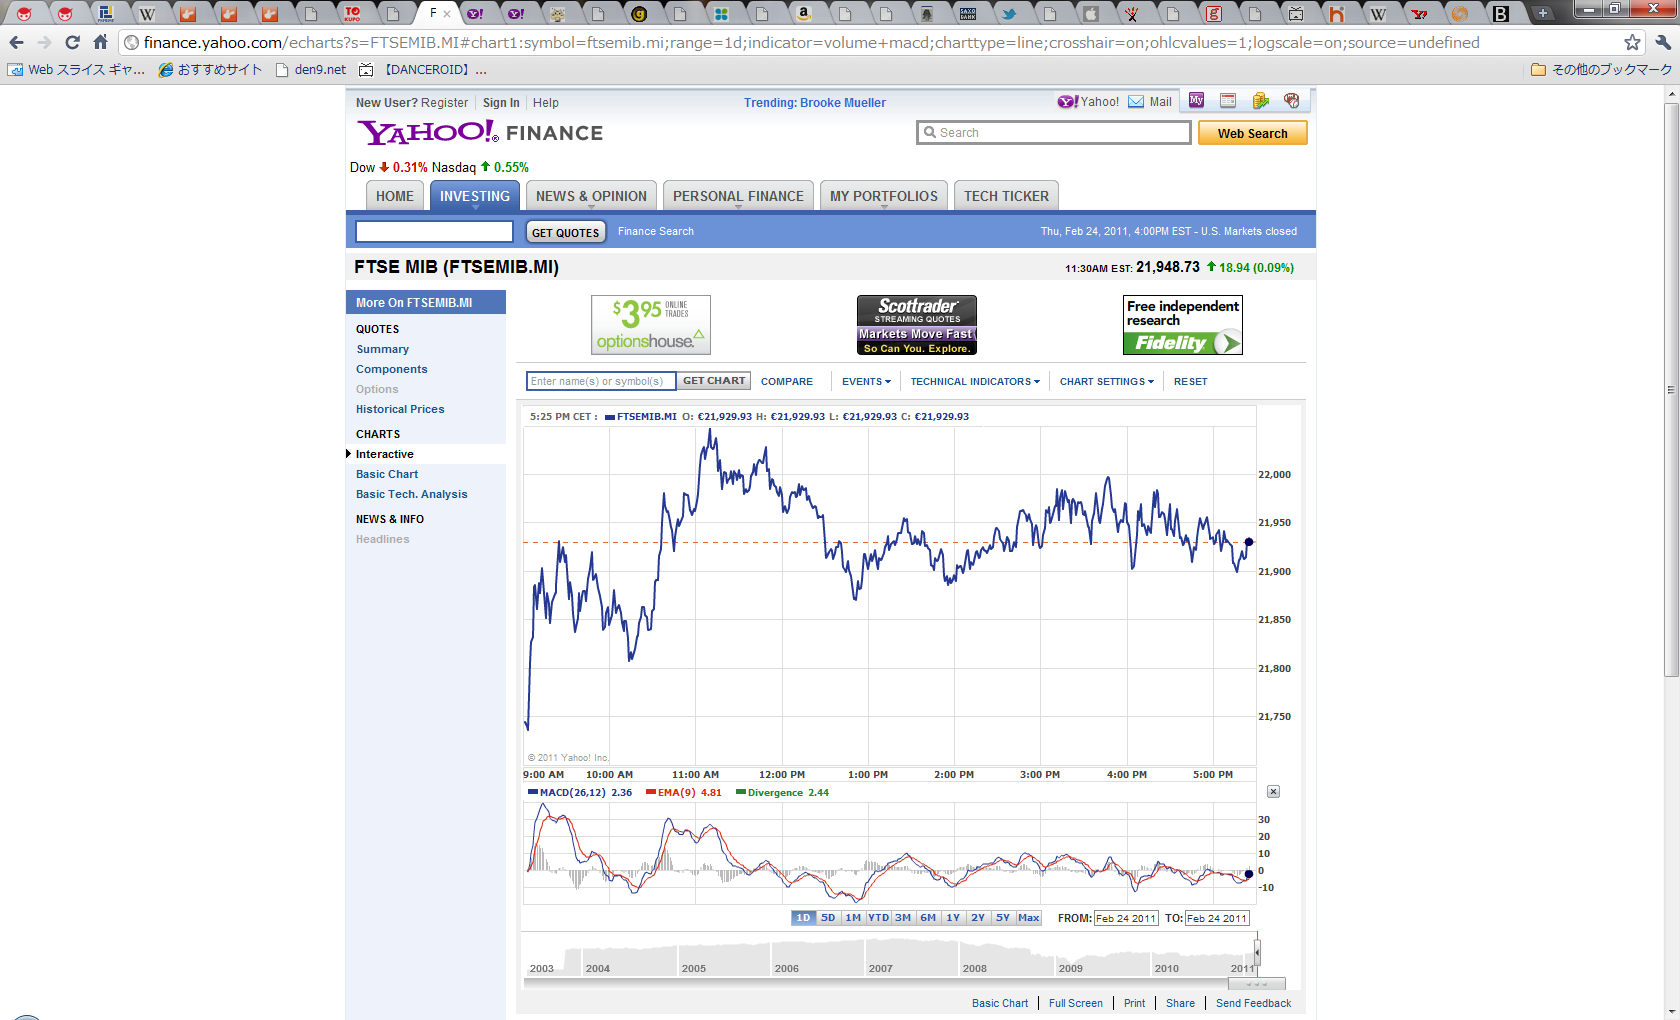Select the 5D chart range

click(x=828, y=918)
